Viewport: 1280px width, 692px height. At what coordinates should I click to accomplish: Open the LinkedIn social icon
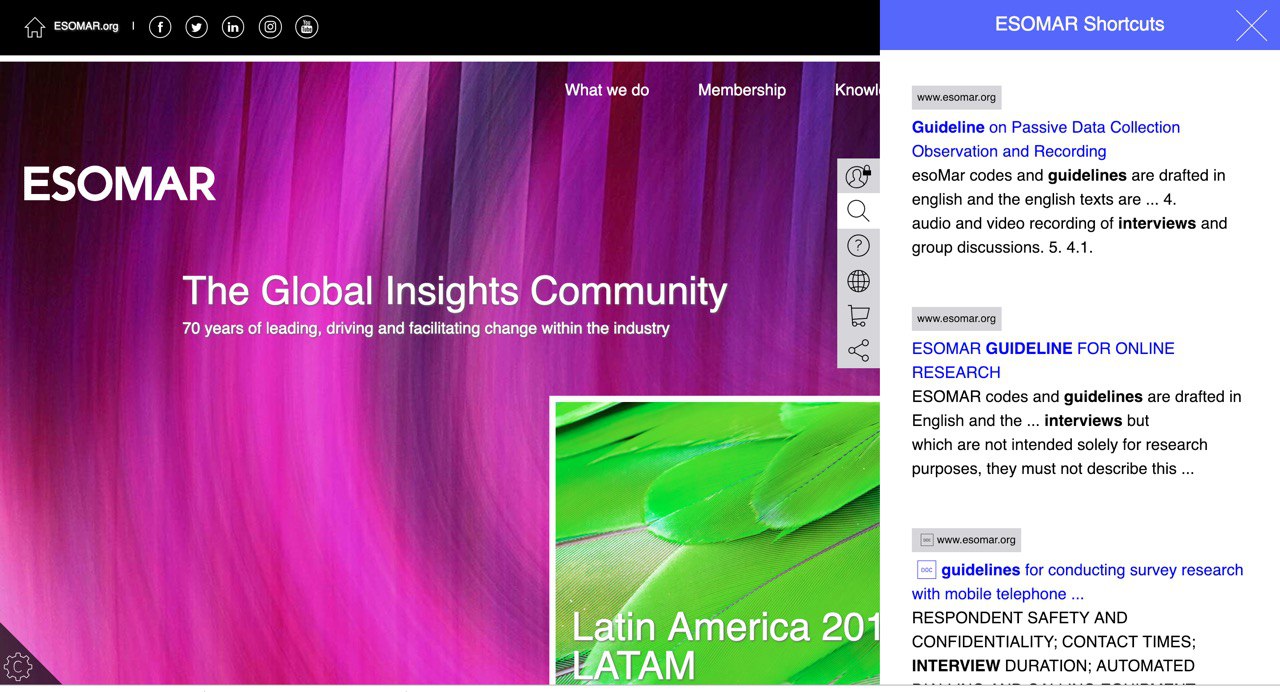point(233,27)
